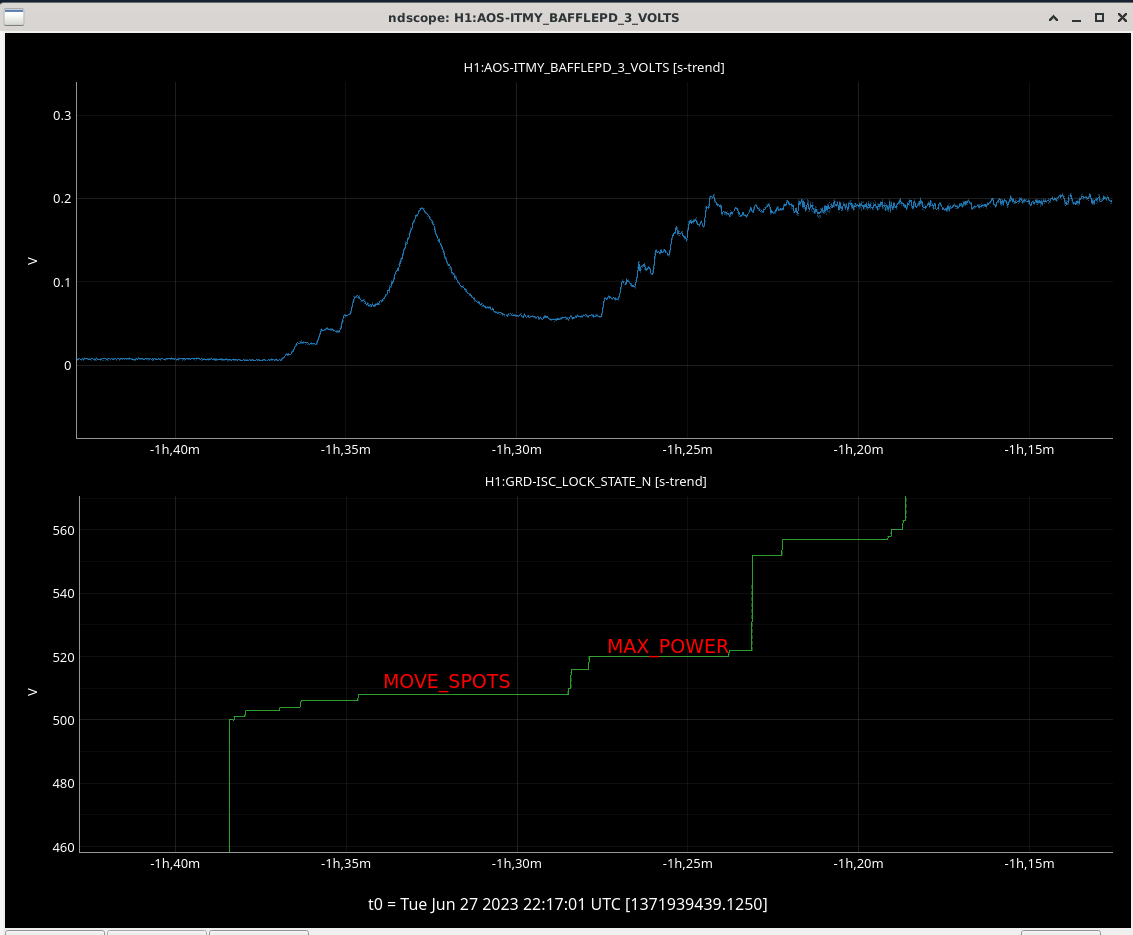This screenshot has width=1133, height=935.
Task: Maximize the ndscope window
Action: click(x=1098, y=18)
